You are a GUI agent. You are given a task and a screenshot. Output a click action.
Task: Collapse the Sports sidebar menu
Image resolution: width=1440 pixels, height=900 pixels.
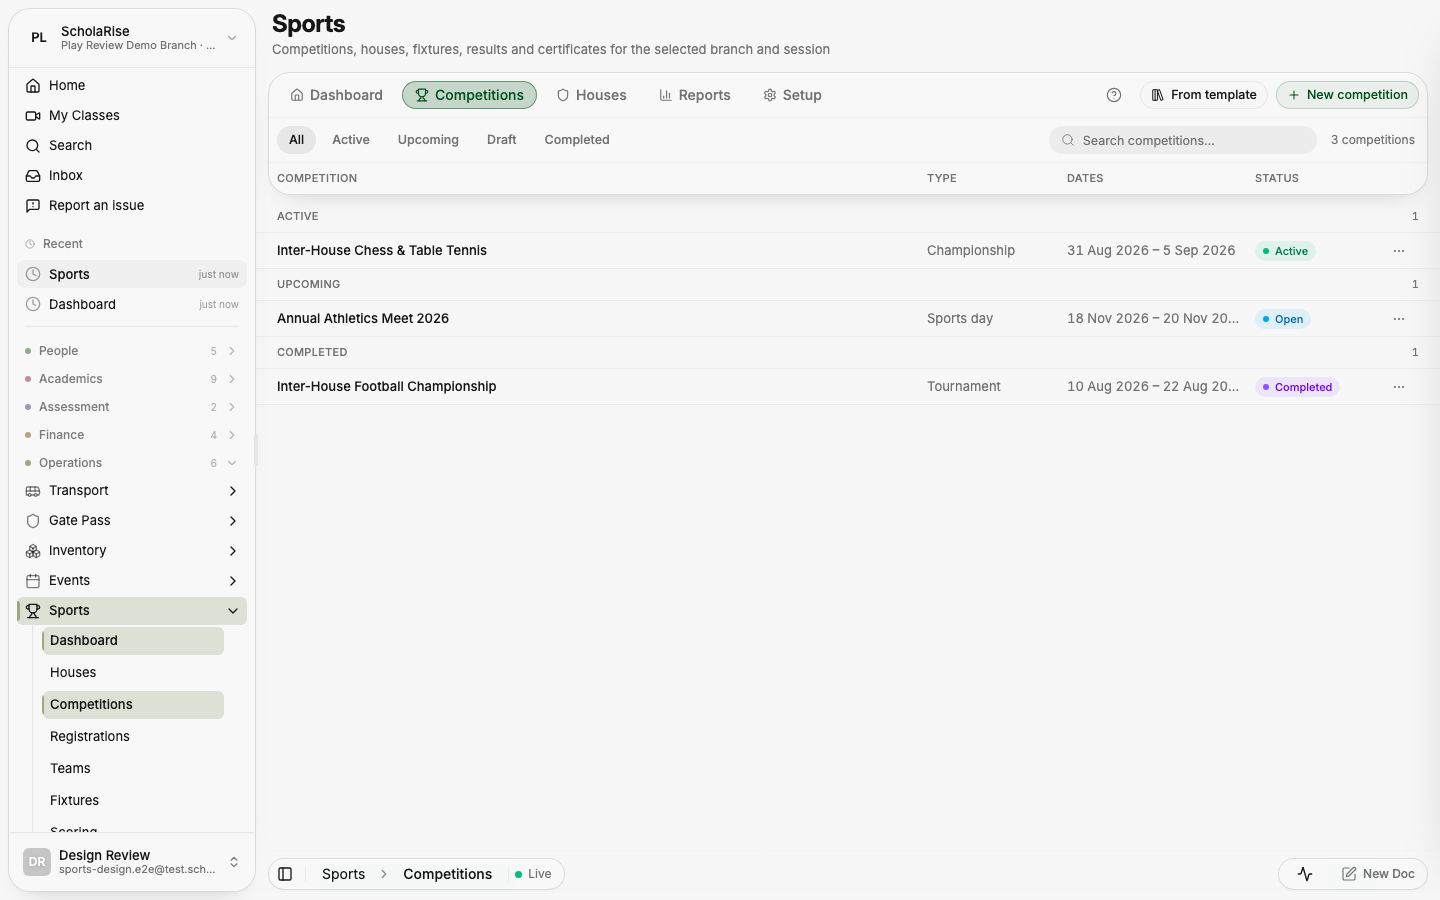232,611
